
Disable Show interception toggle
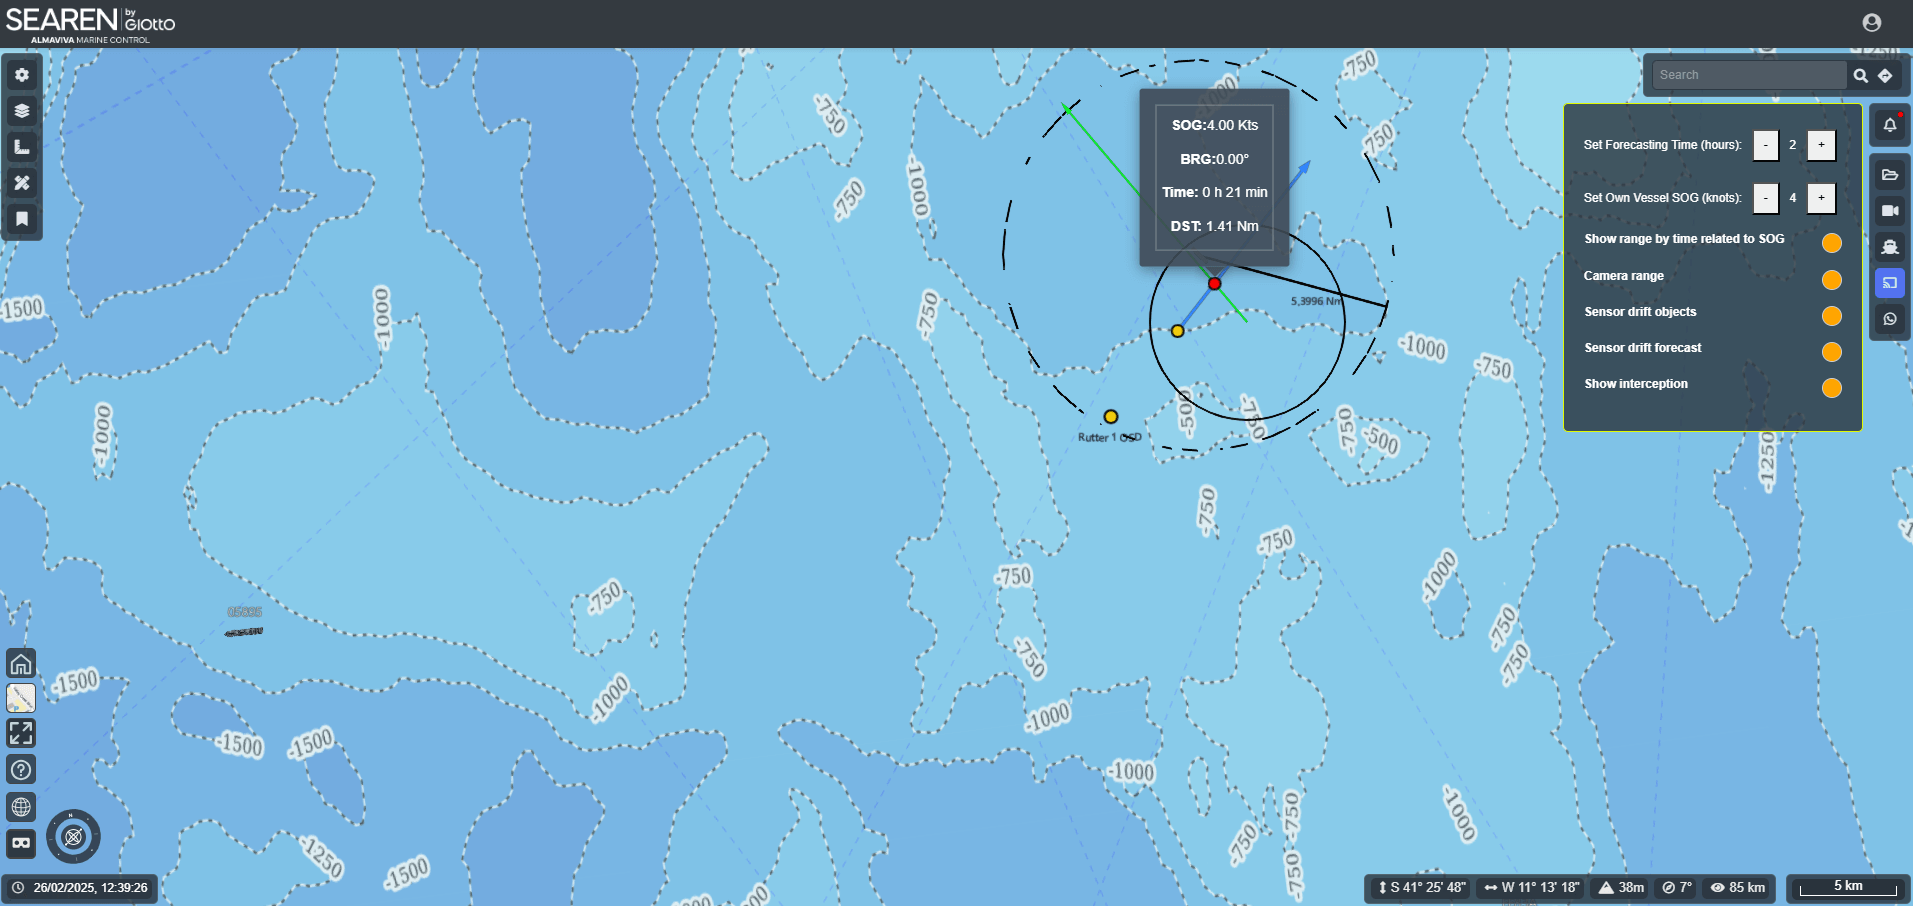(x=1831, y=388)
